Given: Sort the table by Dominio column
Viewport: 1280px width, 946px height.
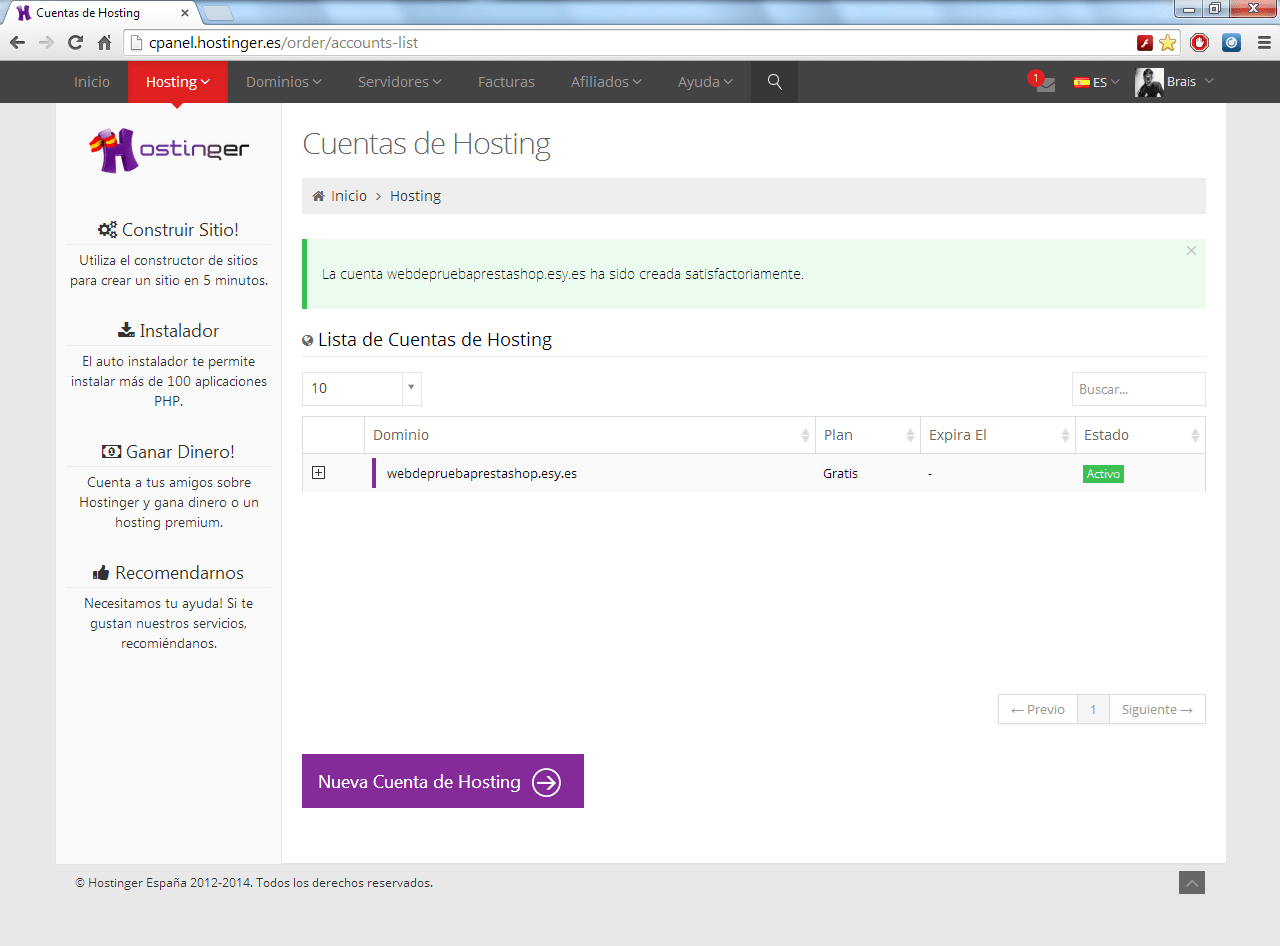Looking at the screenshot, I should click(590, 435).
